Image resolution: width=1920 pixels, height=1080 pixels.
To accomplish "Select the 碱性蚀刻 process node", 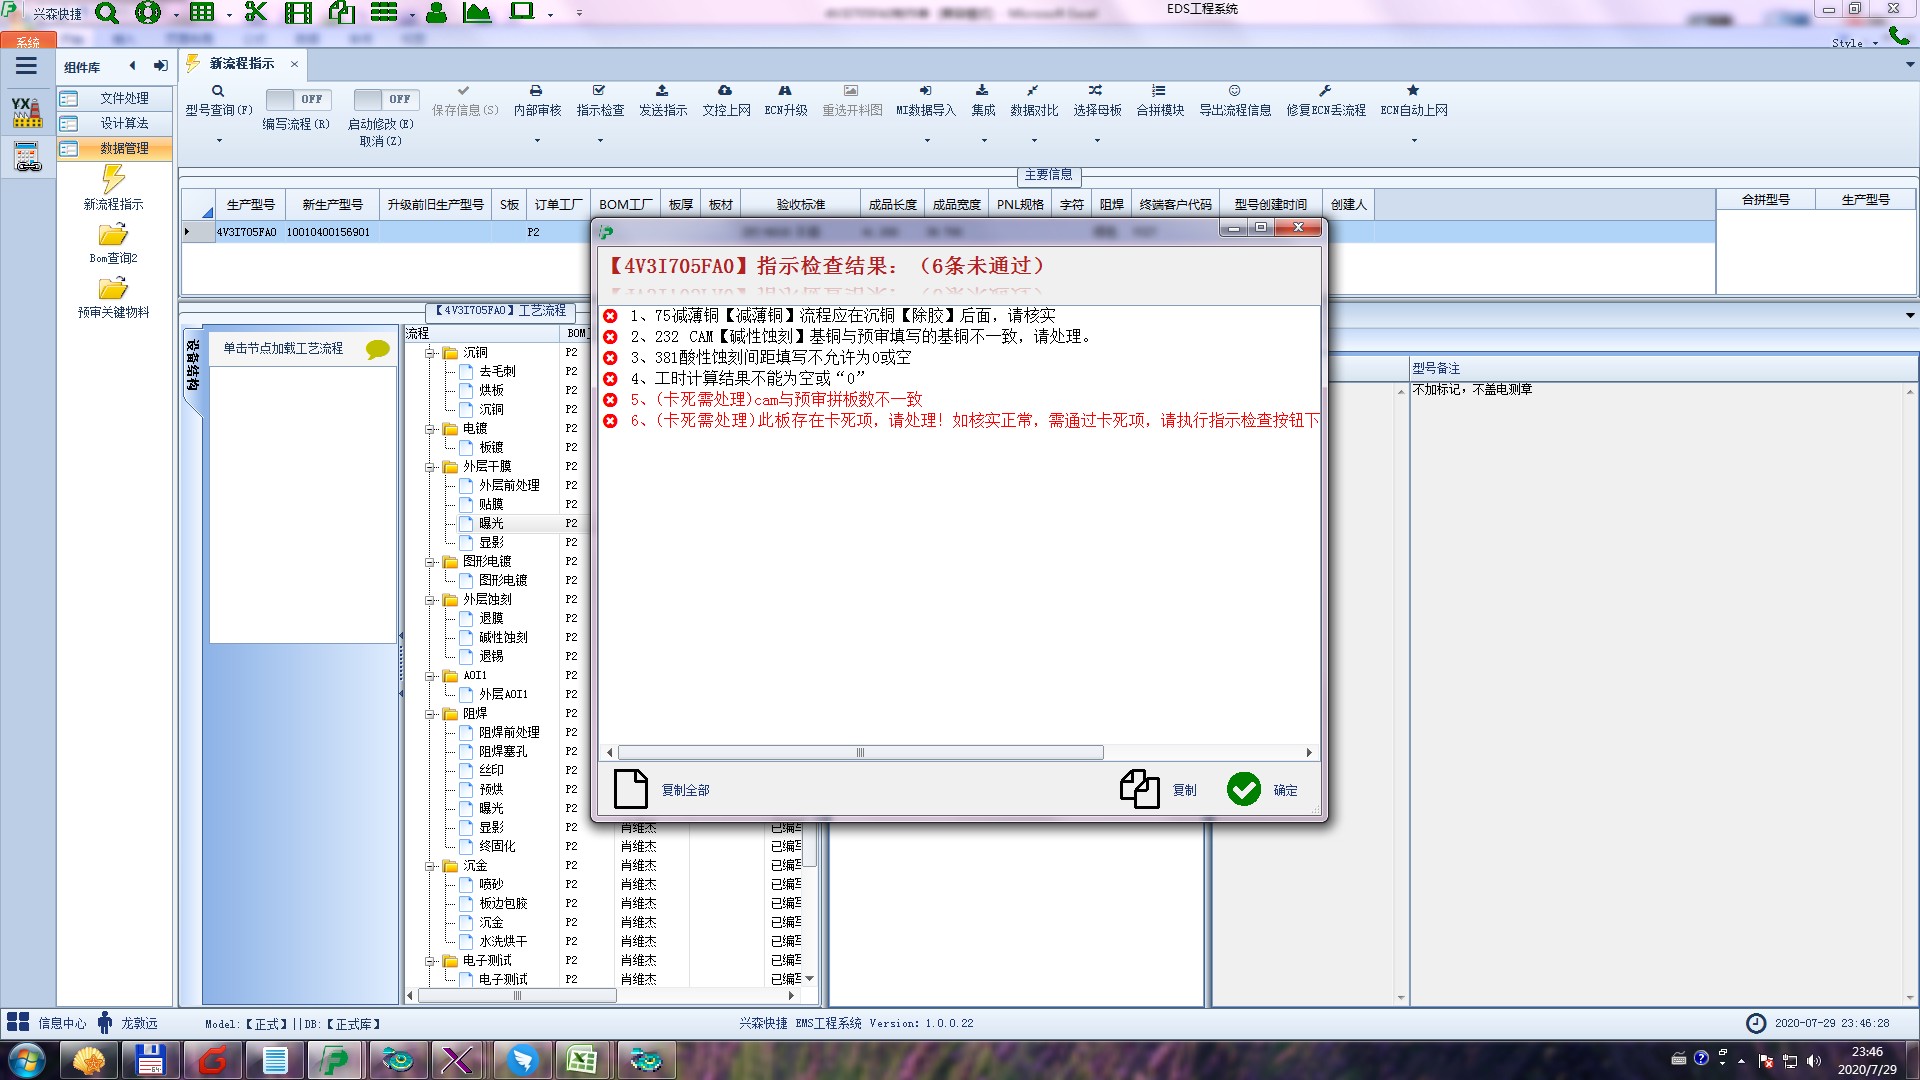I will 503,637.
